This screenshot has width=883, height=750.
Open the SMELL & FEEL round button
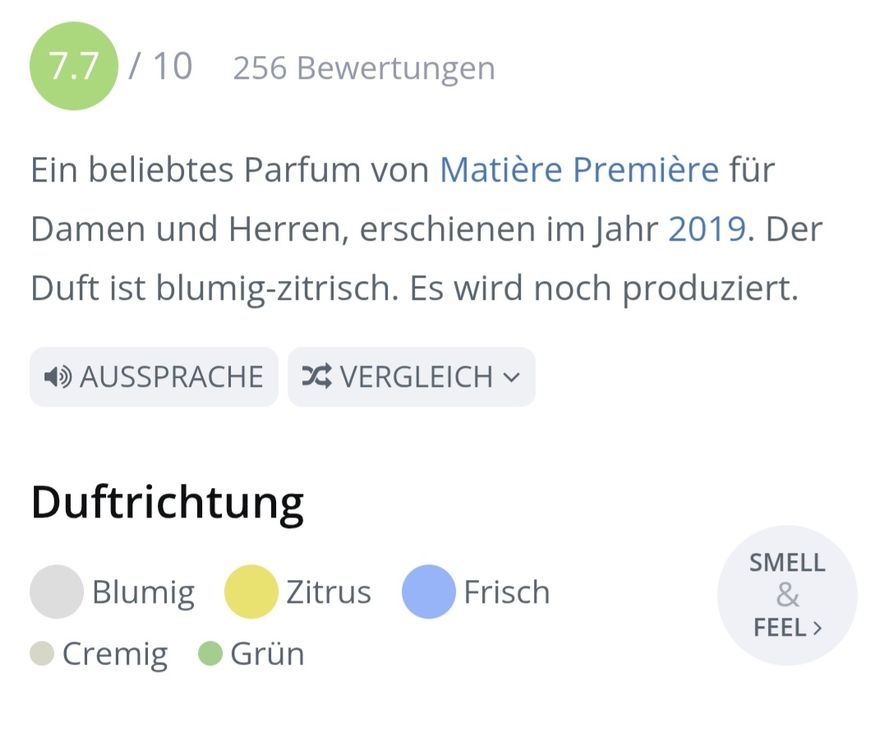[787, 595]
